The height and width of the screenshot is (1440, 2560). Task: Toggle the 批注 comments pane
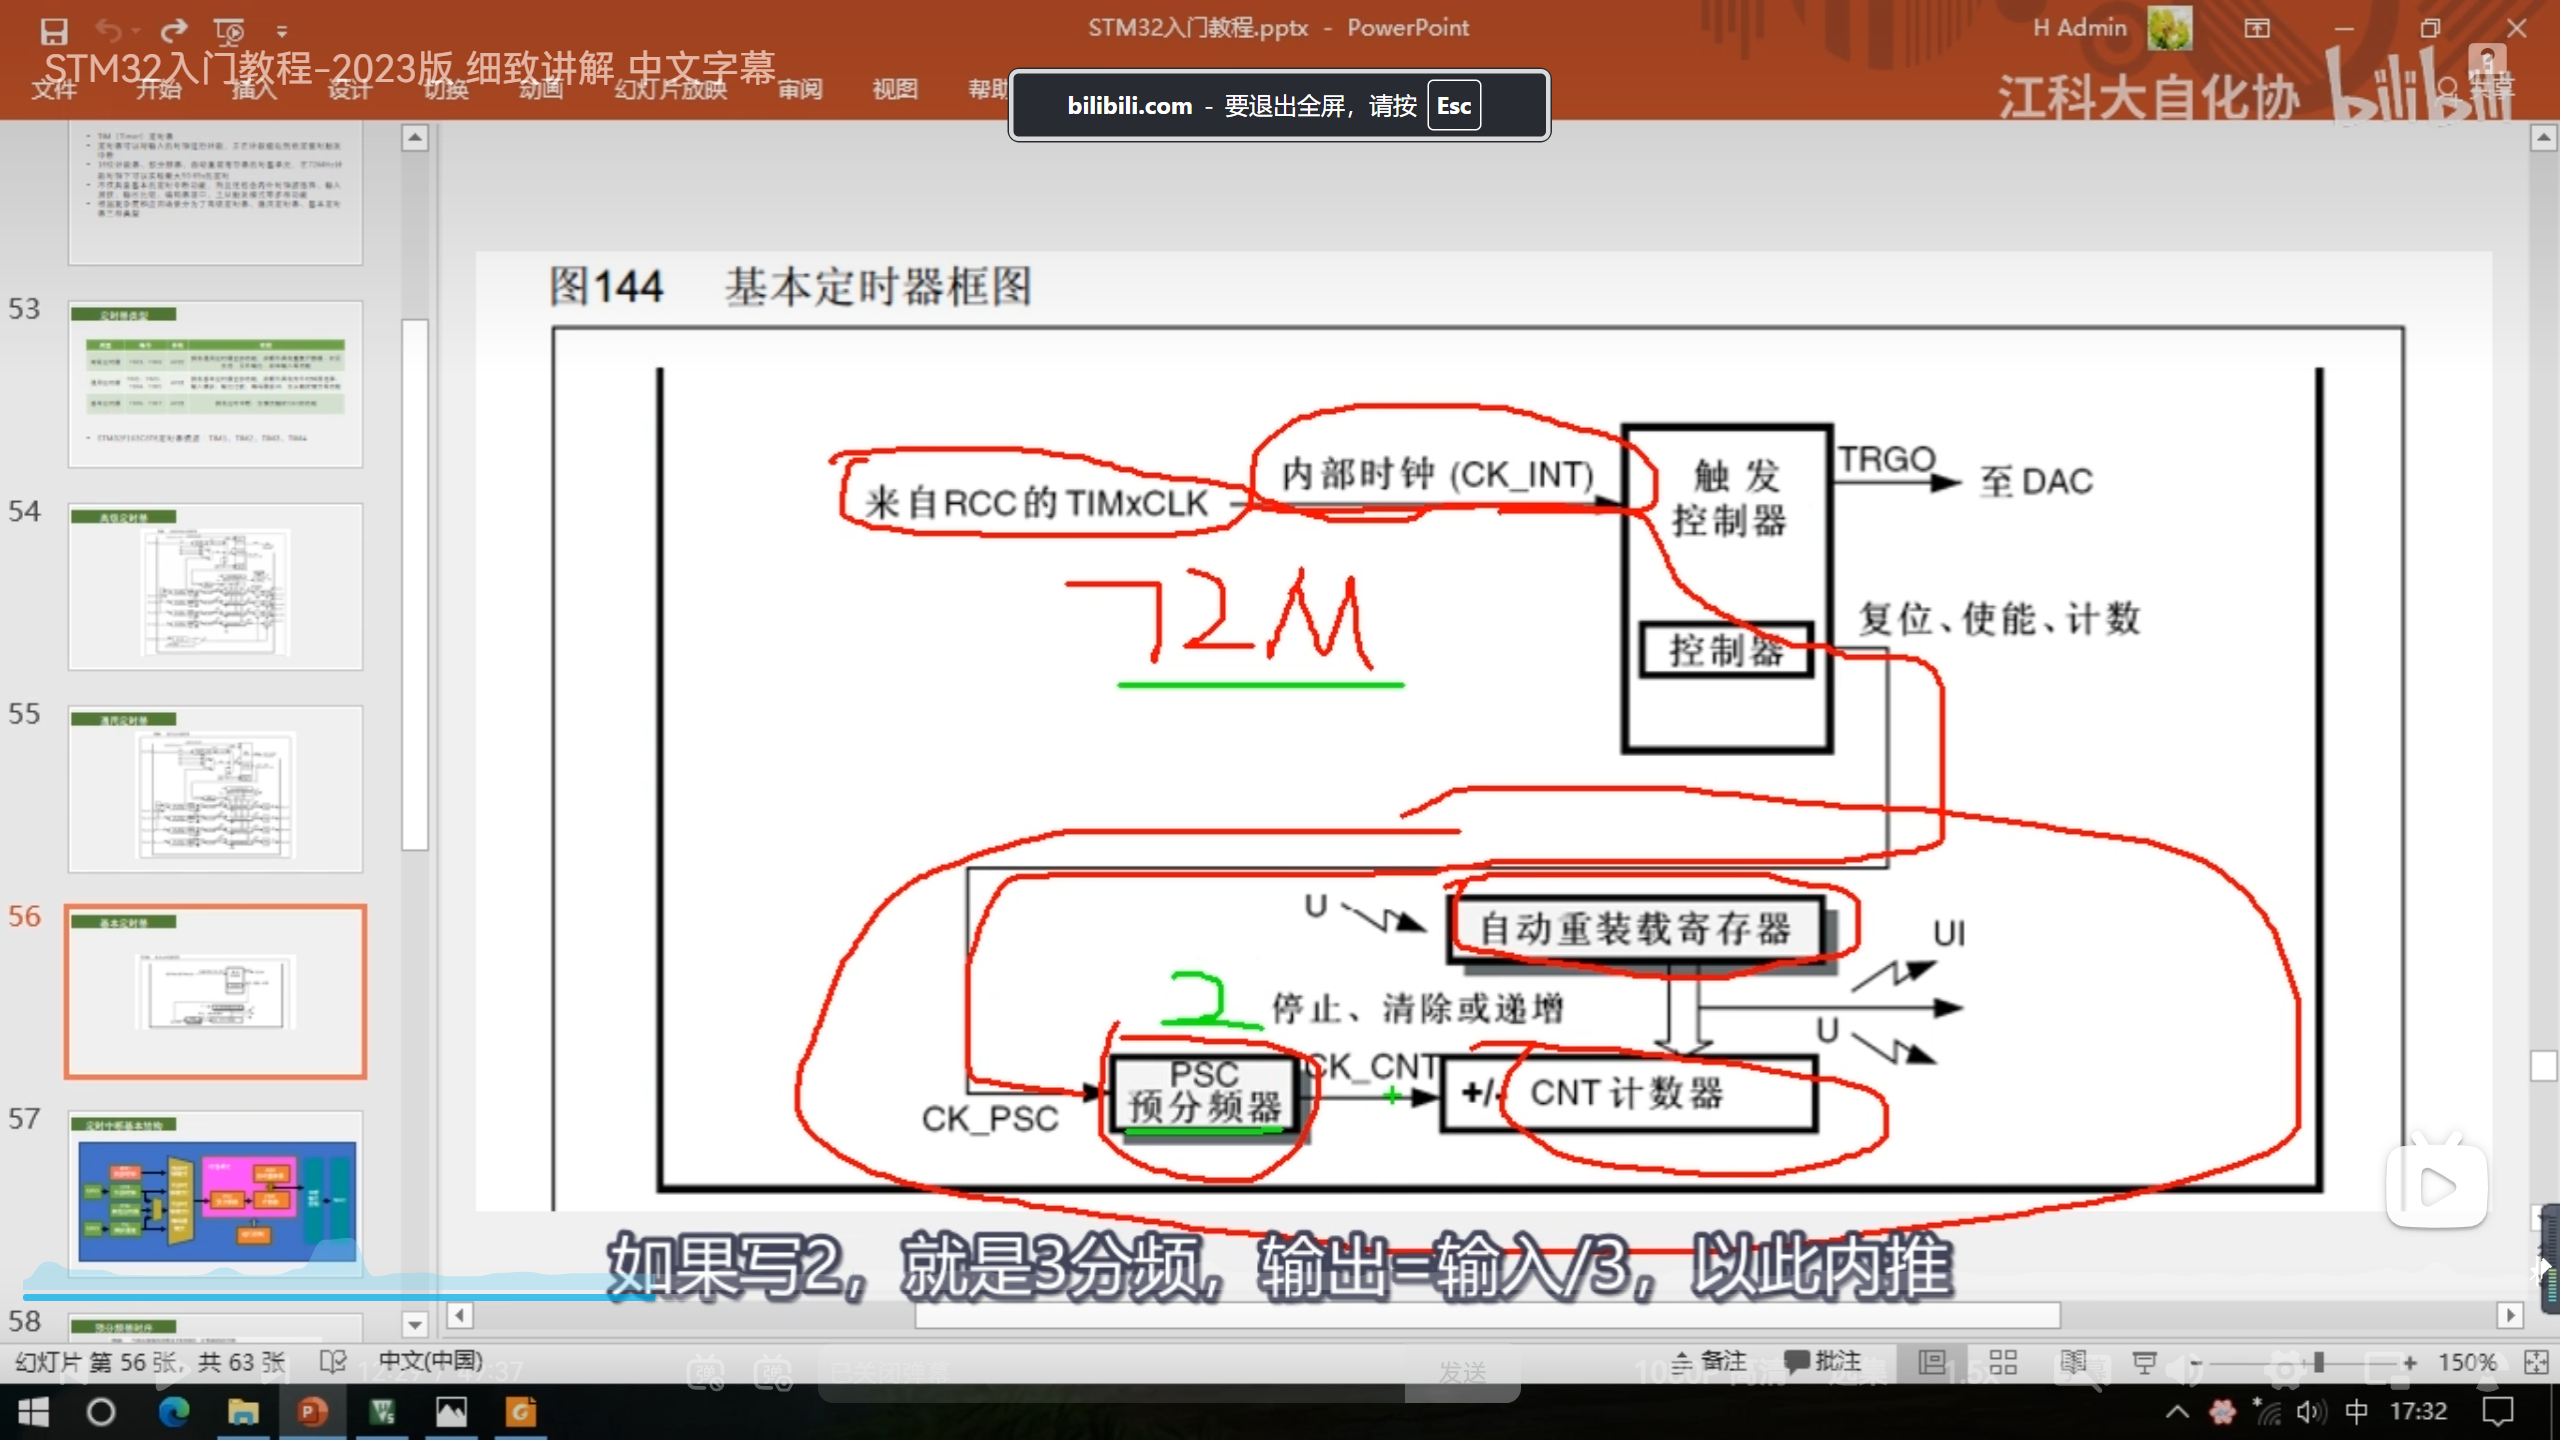coord(1823,1361)
